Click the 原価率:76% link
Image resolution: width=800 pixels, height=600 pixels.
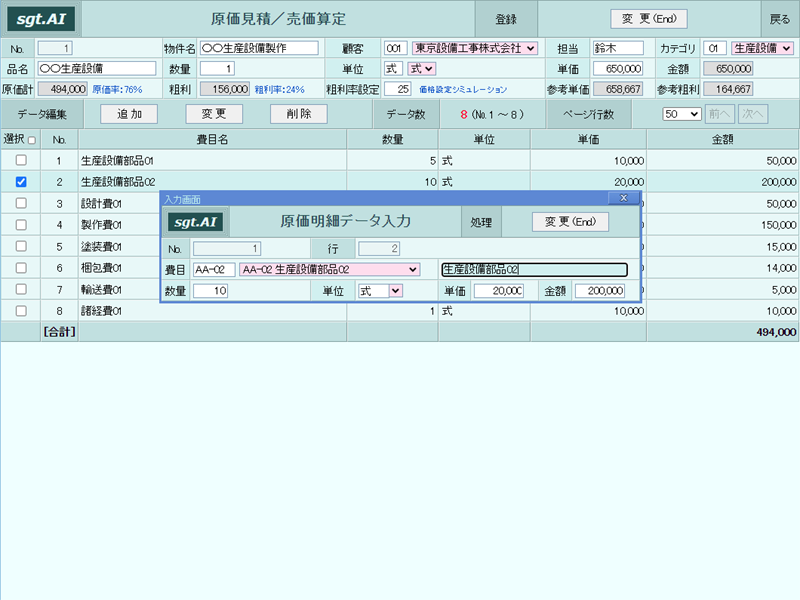117,89
